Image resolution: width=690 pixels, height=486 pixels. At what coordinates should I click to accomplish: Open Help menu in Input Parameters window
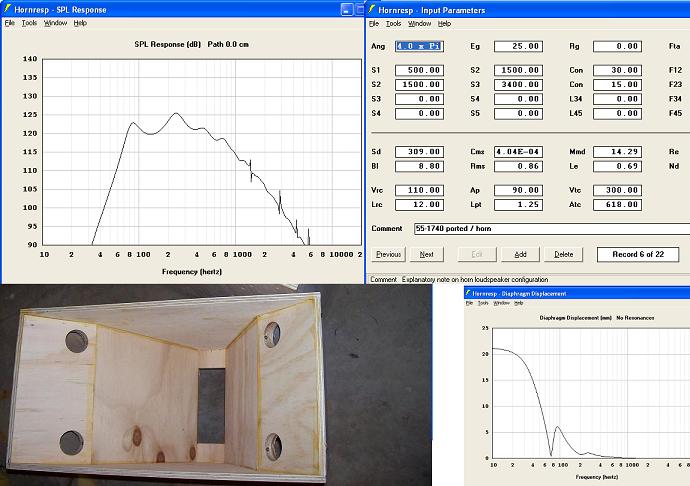[444, 23]
